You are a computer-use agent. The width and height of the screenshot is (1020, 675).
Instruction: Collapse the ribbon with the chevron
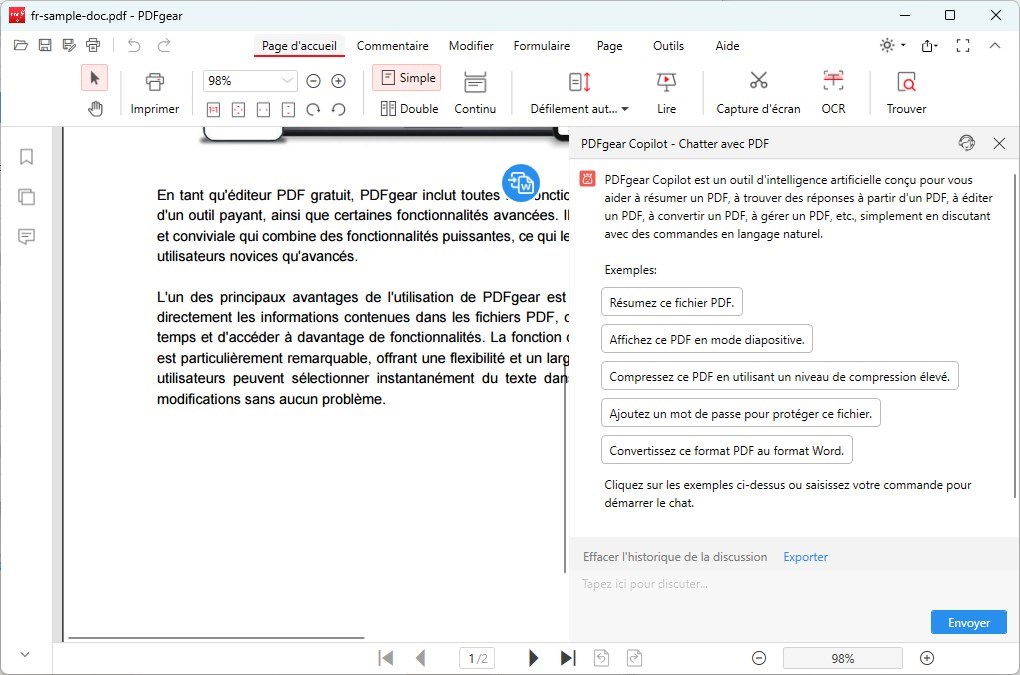[x=995, y=46]
